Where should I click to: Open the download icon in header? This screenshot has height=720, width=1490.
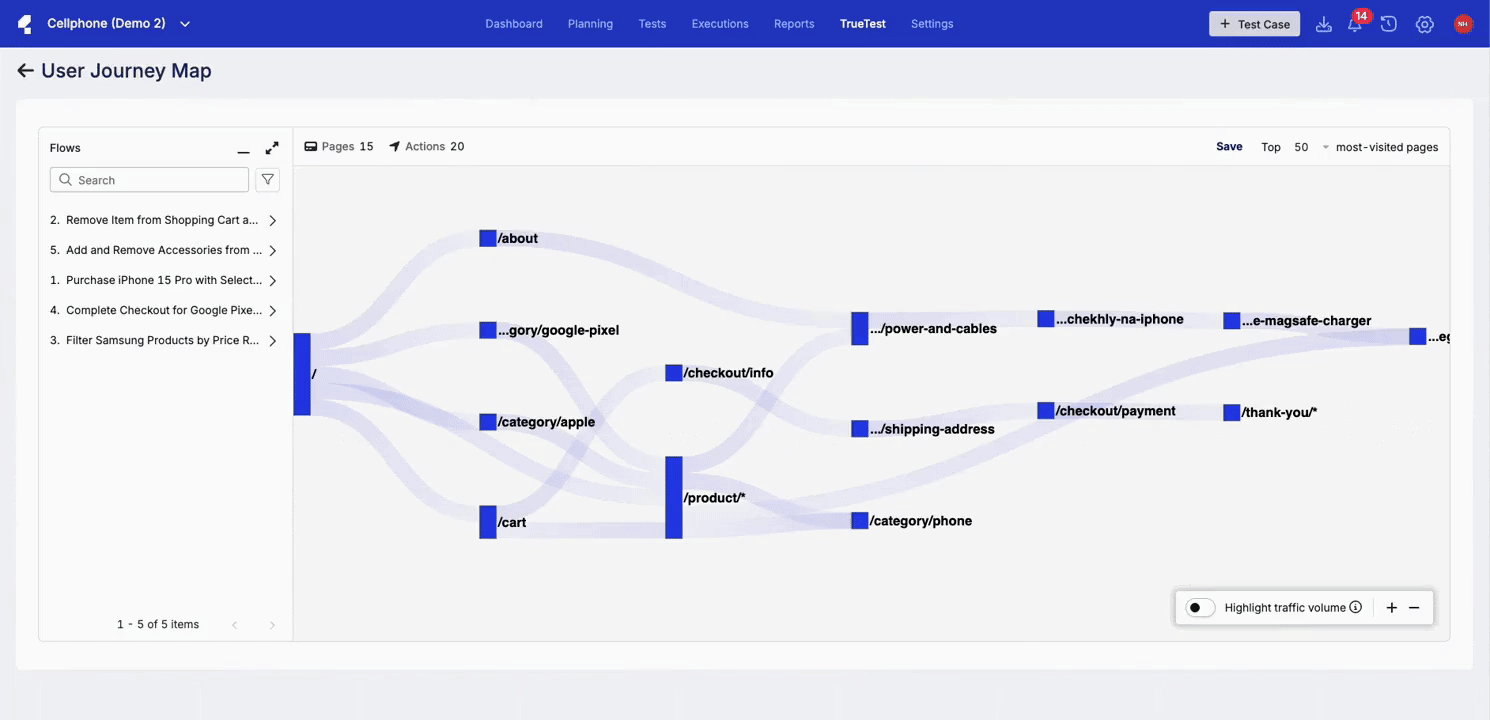pyautogui.click(x=1323, y=24)
